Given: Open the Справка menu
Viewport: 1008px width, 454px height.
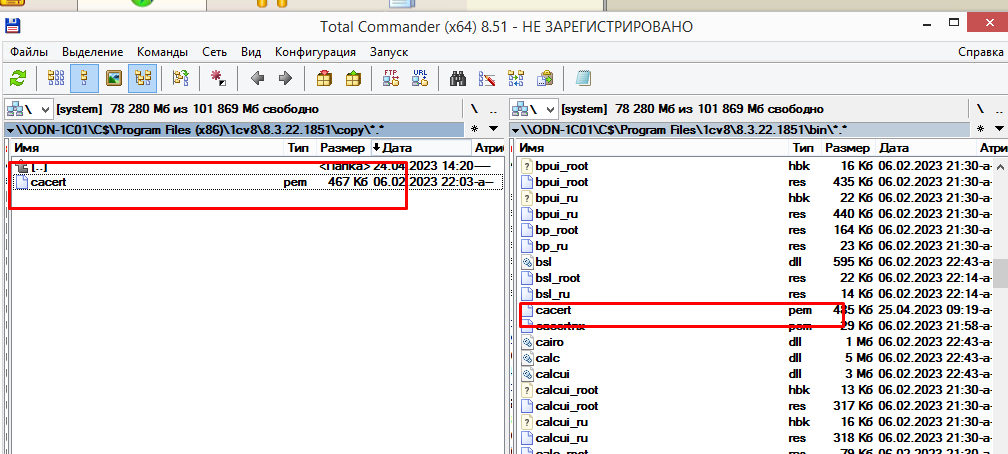Looking at the screenshot, I should click(980, 52).
